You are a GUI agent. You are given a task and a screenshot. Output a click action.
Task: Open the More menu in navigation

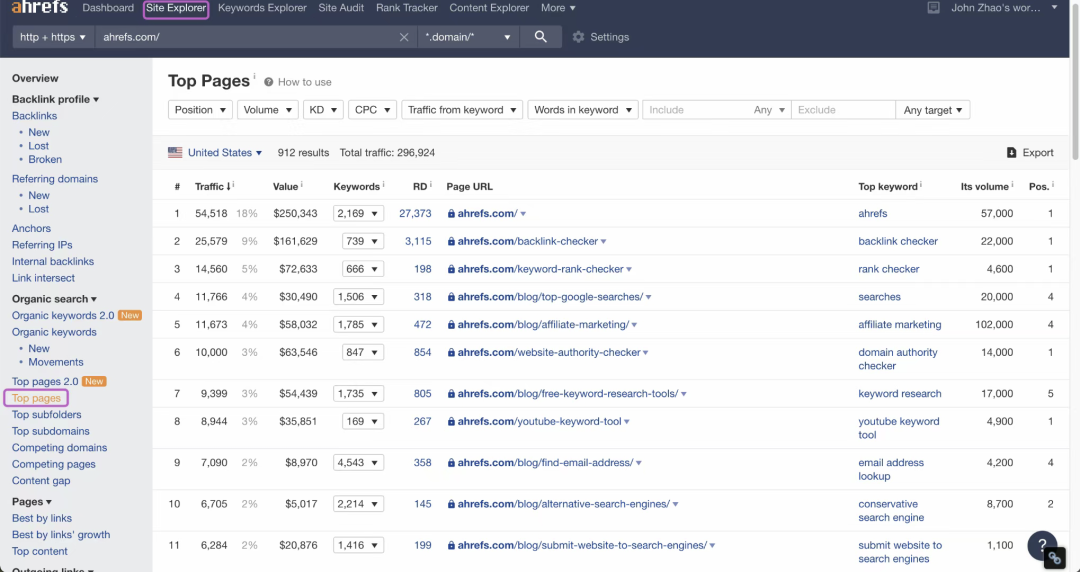pos(558,8)
